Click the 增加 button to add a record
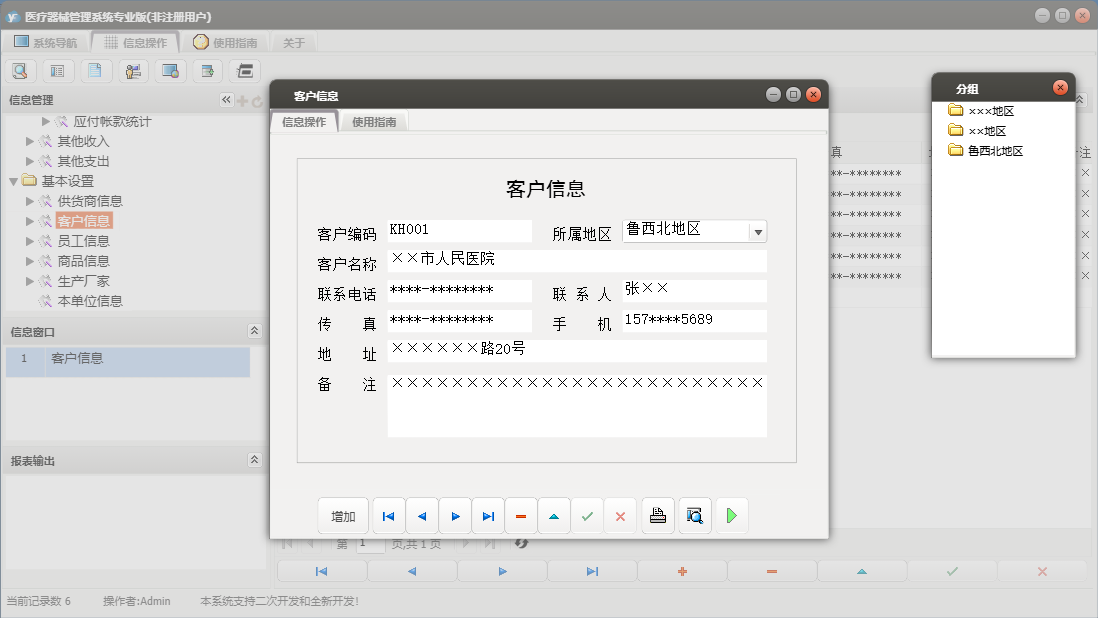The height and width of the screenshot is (618, 1098). 343,515
